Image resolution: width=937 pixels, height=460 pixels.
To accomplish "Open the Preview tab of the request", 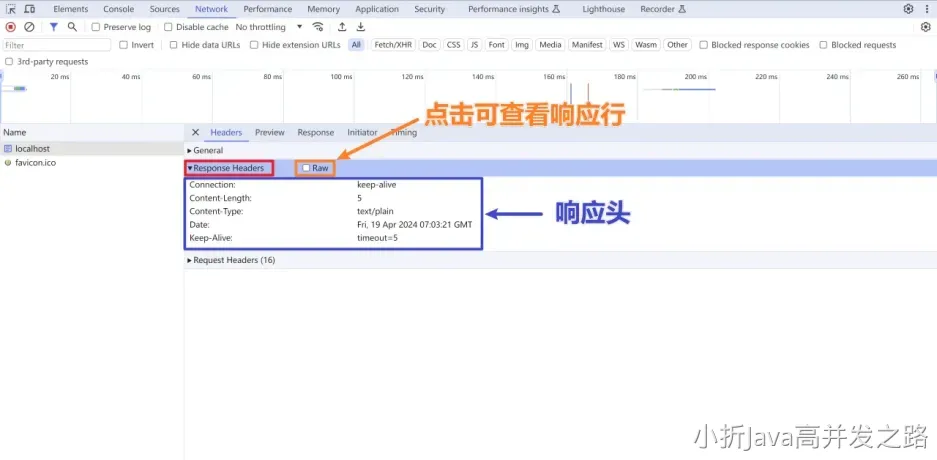I will (x=269, y=132).
